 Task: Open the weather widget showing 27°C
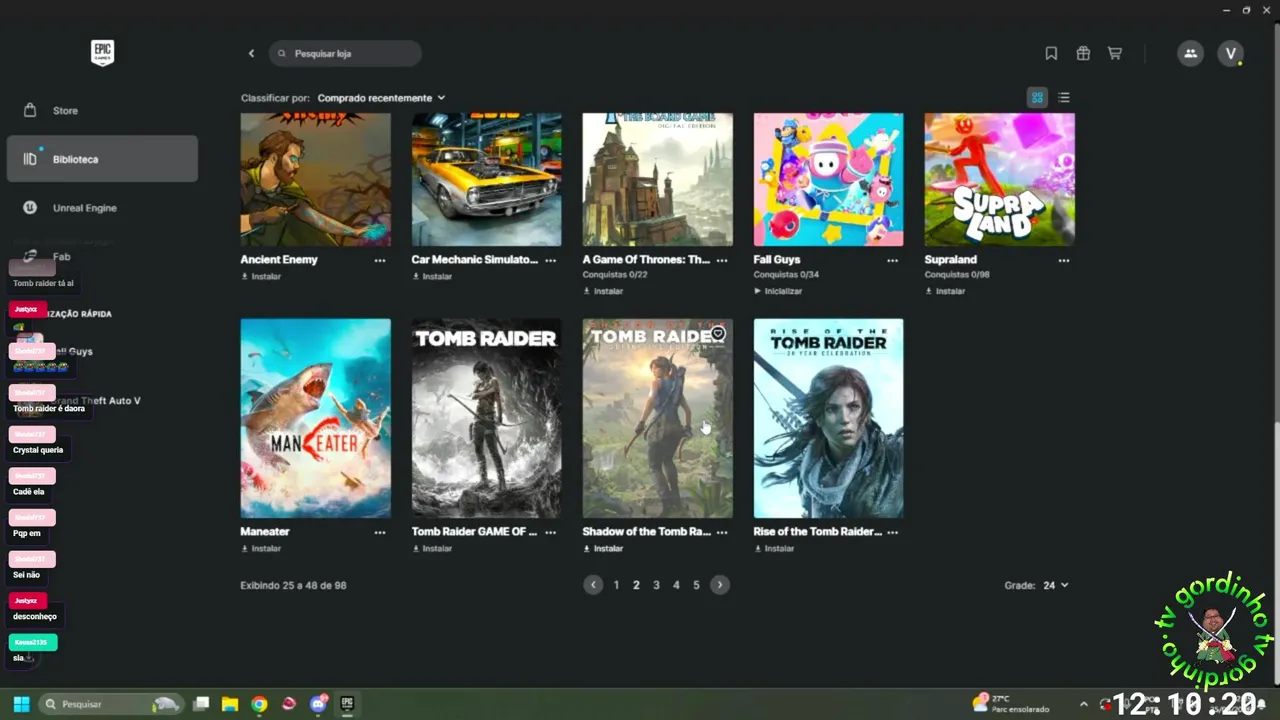point(1010,704)
